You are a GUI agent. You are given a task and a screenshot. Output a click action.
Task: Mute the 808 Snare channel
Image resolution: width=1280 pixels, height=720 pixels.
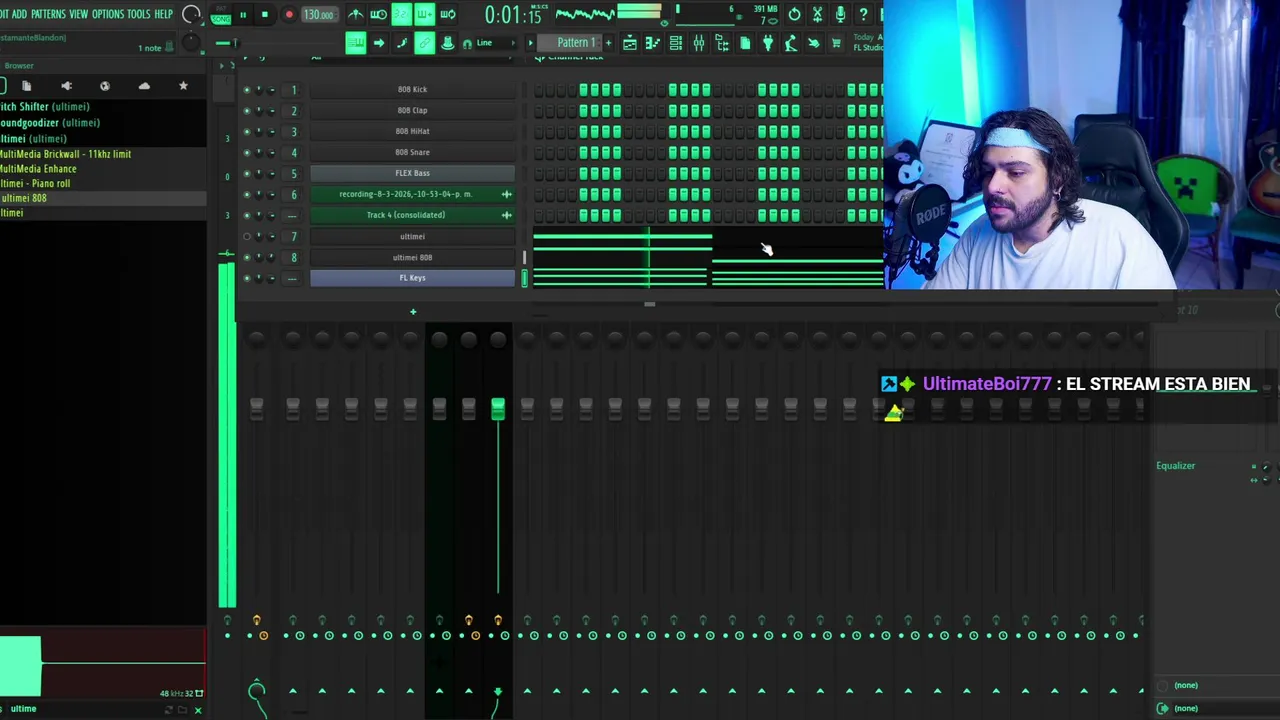click(x=247, y=153)
